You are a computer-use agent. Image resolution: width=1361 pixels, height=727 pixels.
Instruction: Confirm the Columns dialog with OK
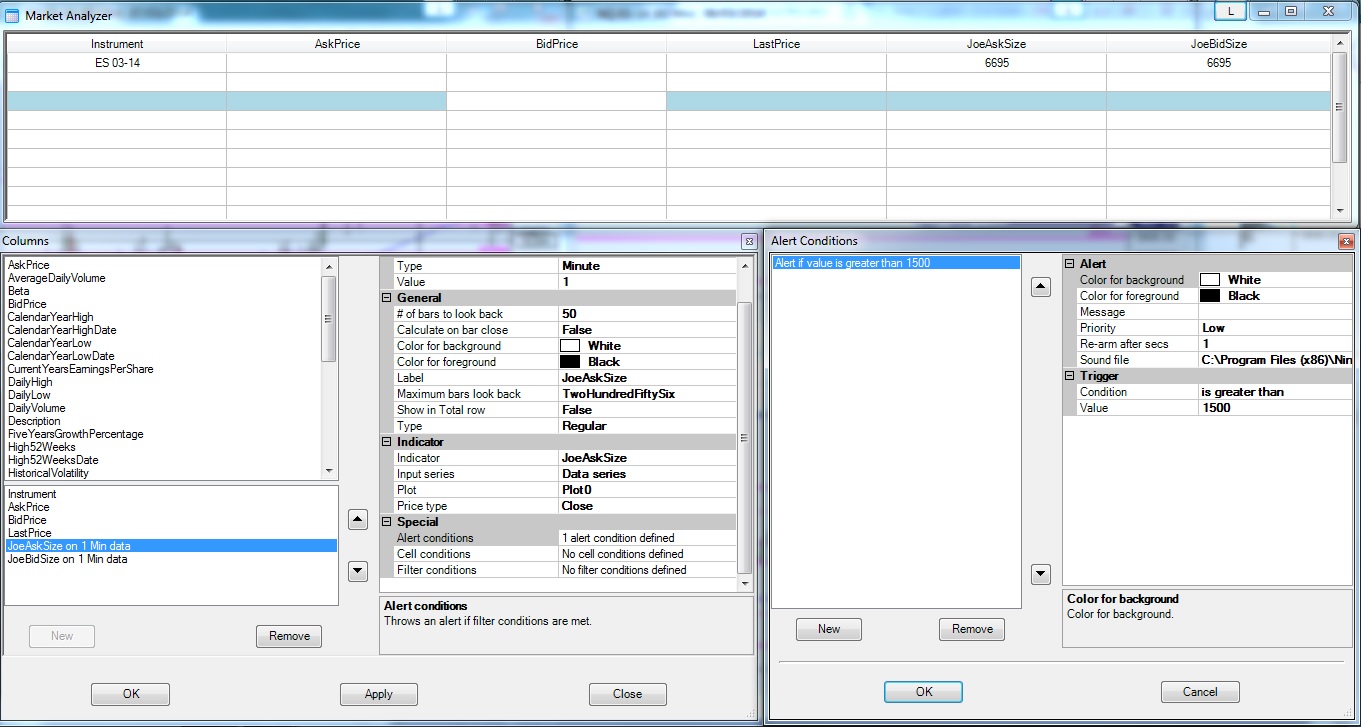point(131,694)
